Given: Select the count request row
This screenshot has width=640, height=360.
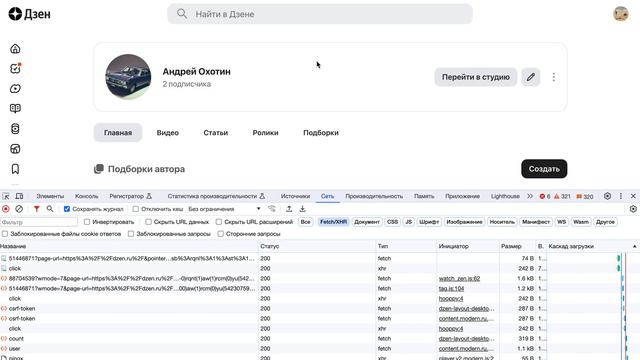Looking at the screenshot, I should tap(320, 338).
